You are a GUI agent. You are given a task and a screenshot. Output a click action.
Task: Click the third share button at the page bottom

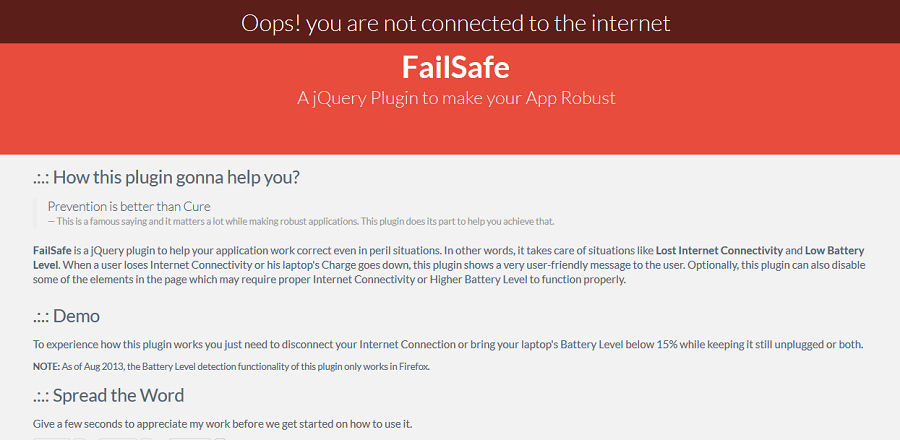click(190, 437)
